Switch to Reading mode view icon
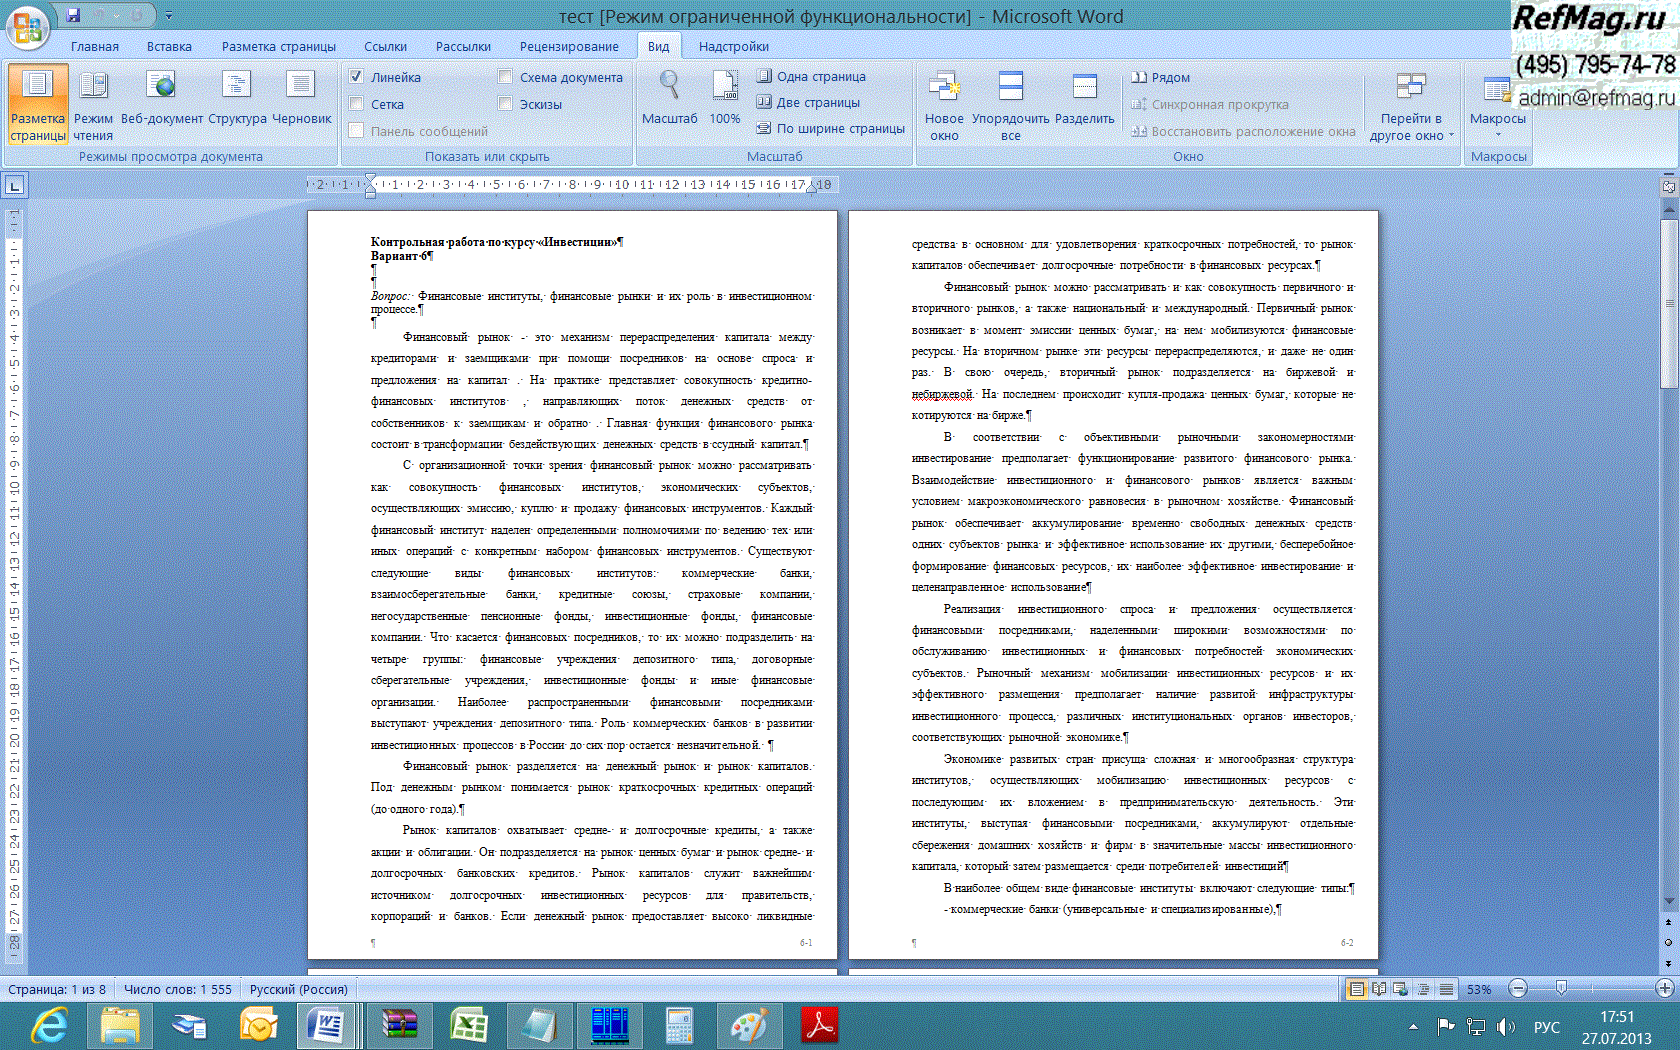 click(x=93, y=87)
